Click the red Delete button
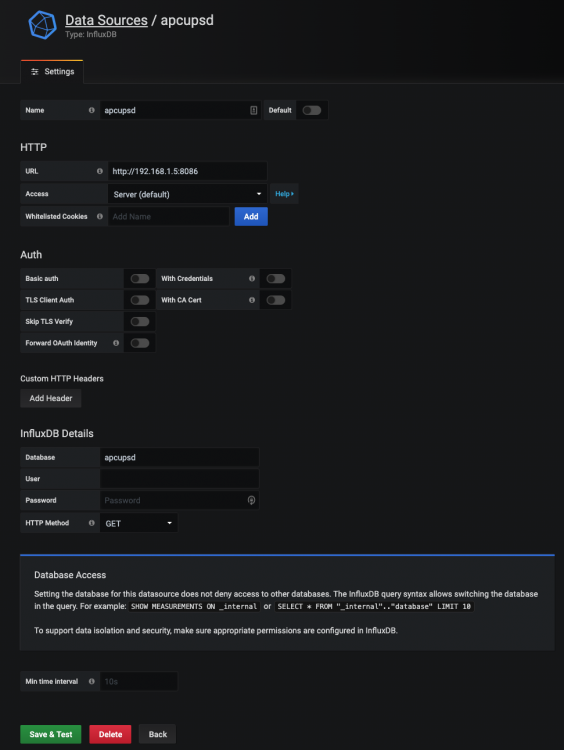The height and width of the screenshot is (750, 564). 111,734
